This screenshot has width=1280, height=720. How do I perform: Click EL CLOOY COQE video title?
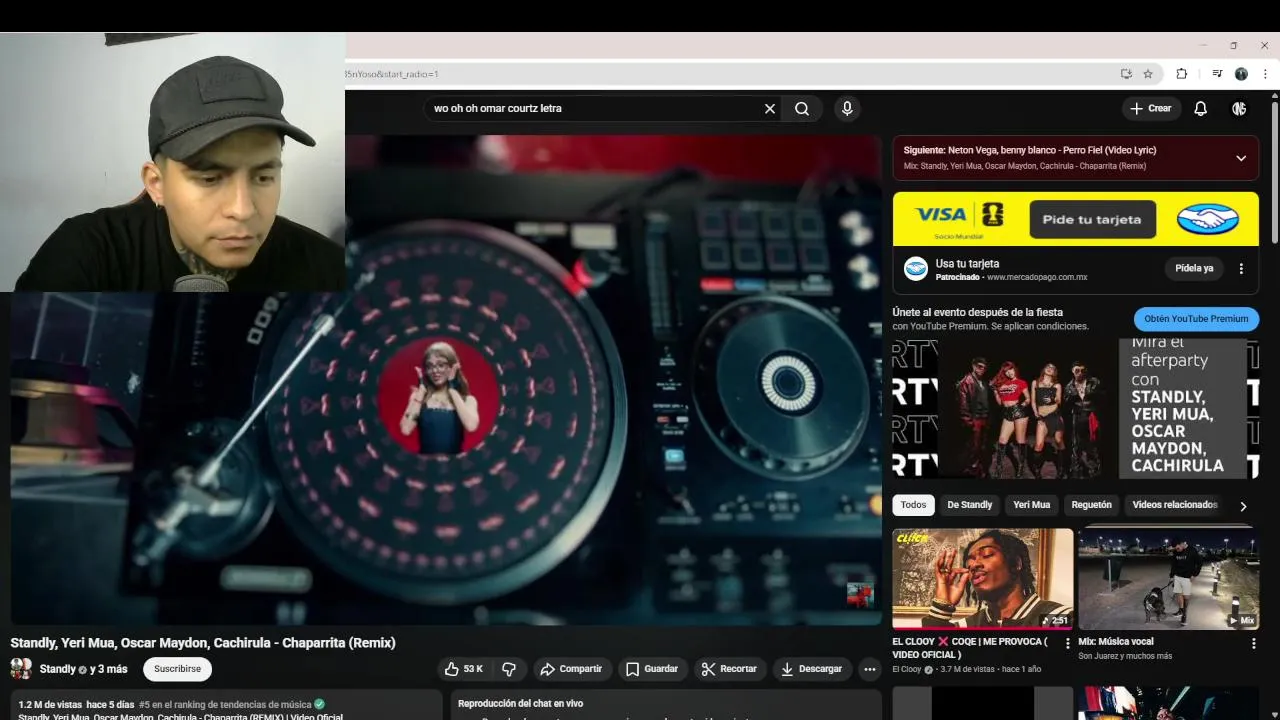coord(970,648)
